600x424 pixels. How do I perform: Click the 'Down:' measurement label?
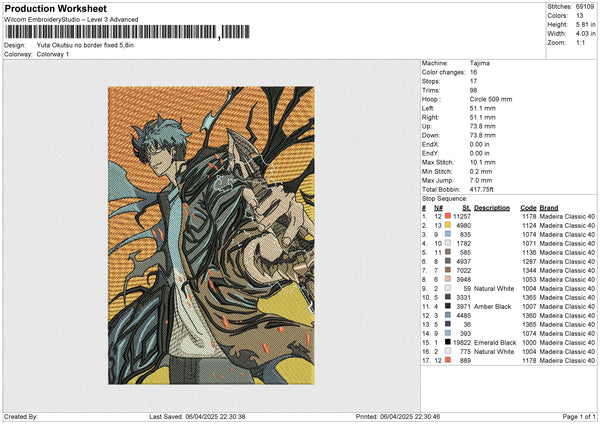point(430,135)
